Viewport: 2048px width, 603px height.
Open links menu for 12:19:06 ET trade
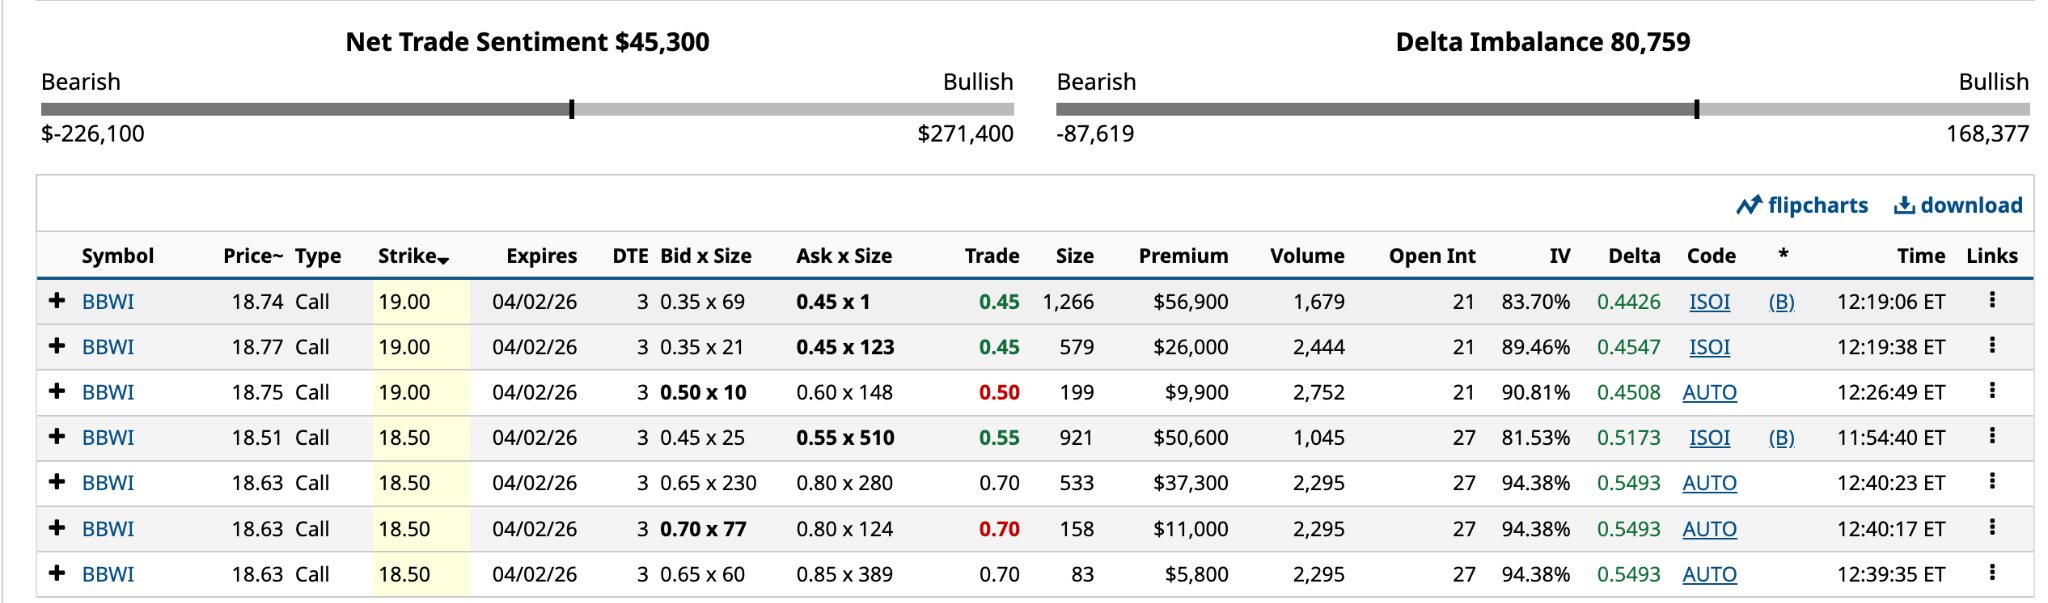point(1992,300)
